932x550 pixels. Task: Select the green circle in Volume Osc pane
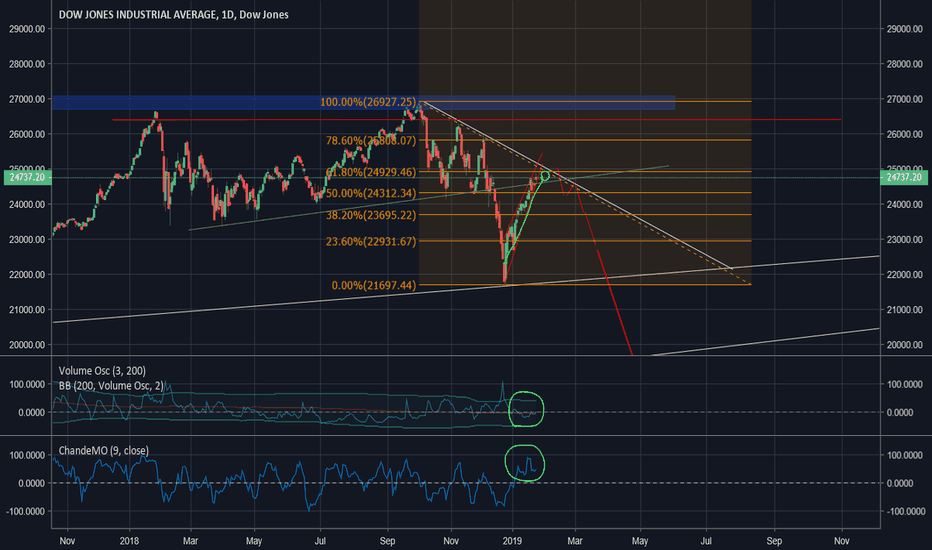[x=527, y=409]
